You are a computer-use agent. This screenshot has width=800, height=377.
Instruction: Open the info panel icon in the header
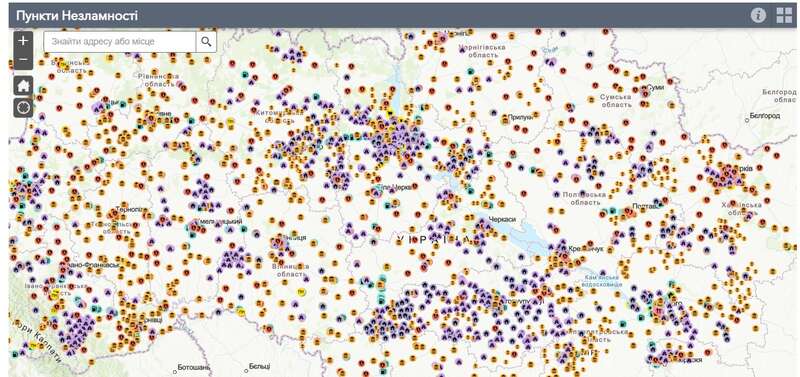[x=758, y=15]
